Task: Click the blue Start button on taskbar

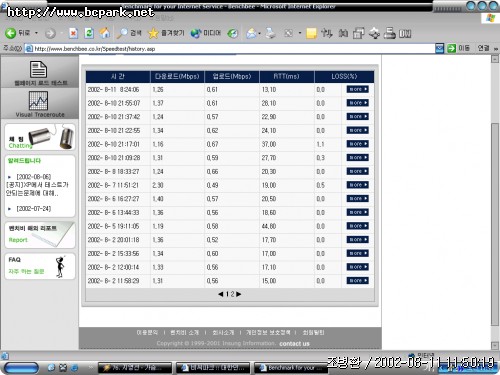Action: click(21, 368)
